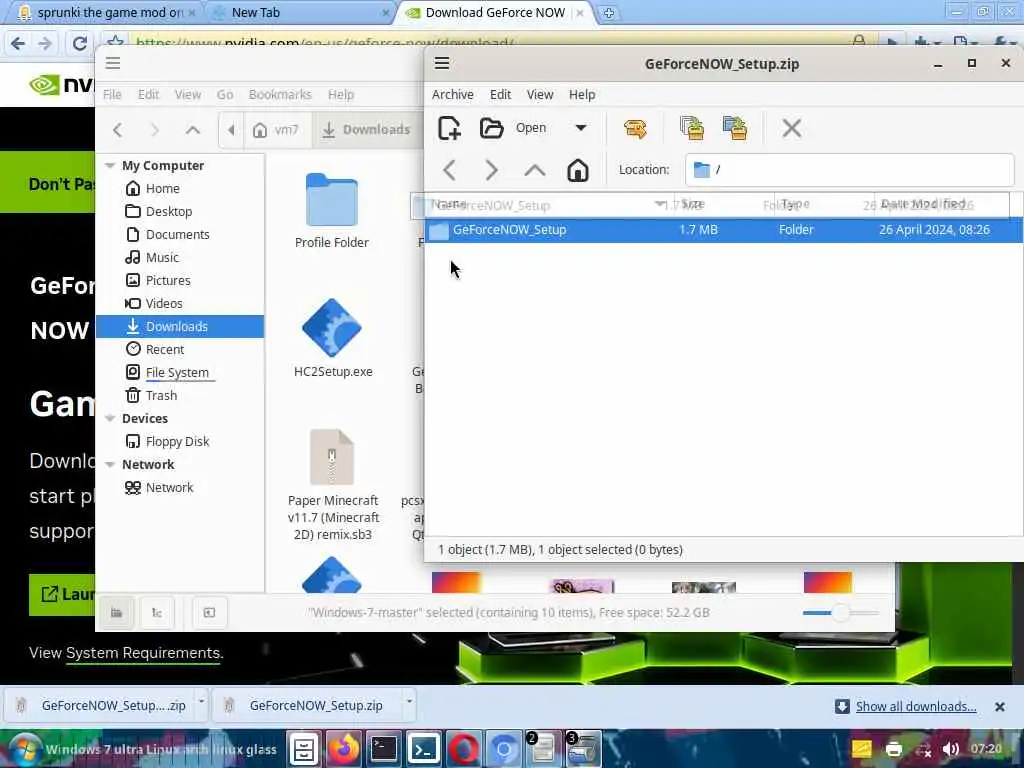Open Documents in sidebar

[180, 234]
